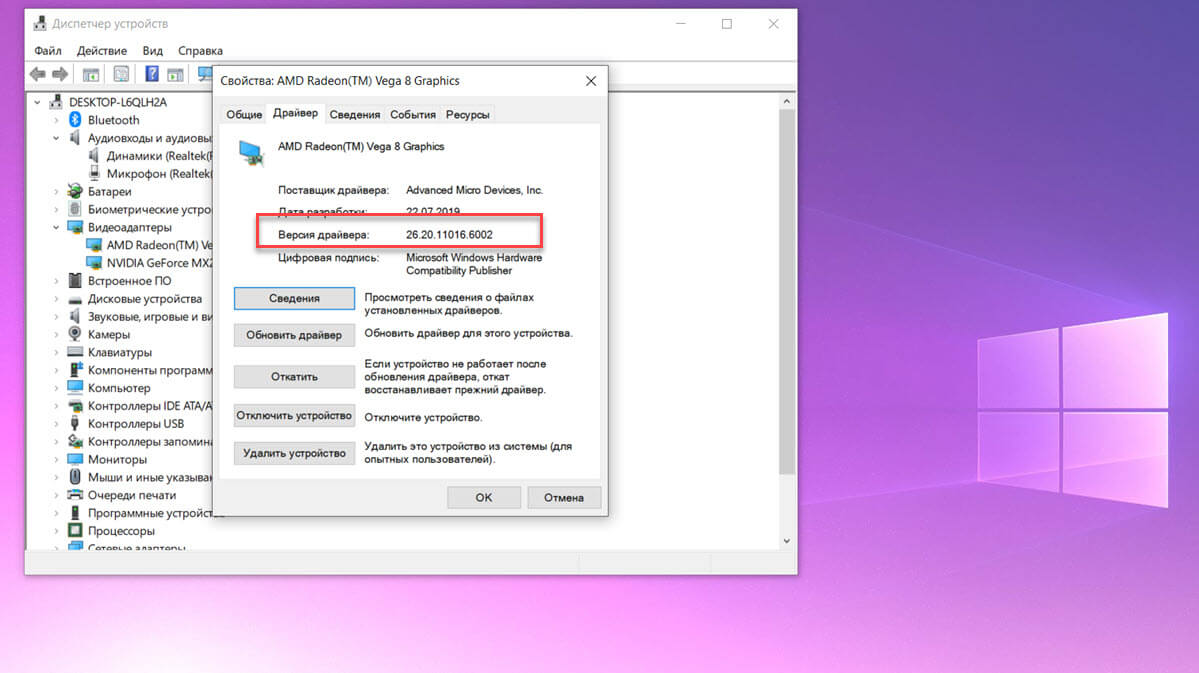
Task: Collapse the DESKTOP-L6QLH2A root node
Action: 37,102
